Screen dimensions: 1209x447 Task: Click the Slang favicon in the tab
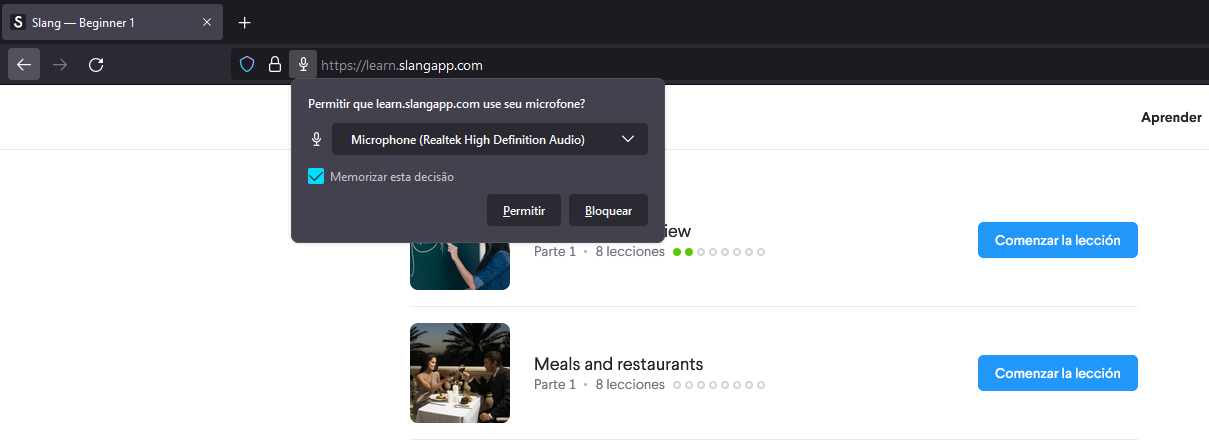(x=18, y=22)
